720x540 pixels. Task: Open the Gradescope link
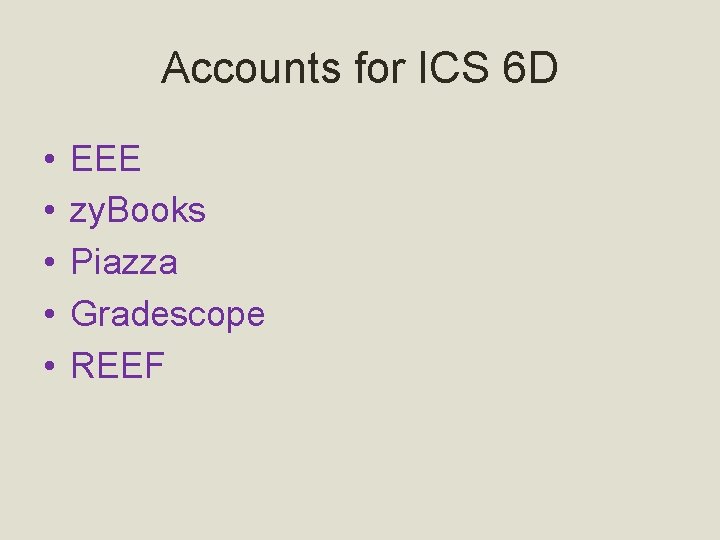(168, 315)
